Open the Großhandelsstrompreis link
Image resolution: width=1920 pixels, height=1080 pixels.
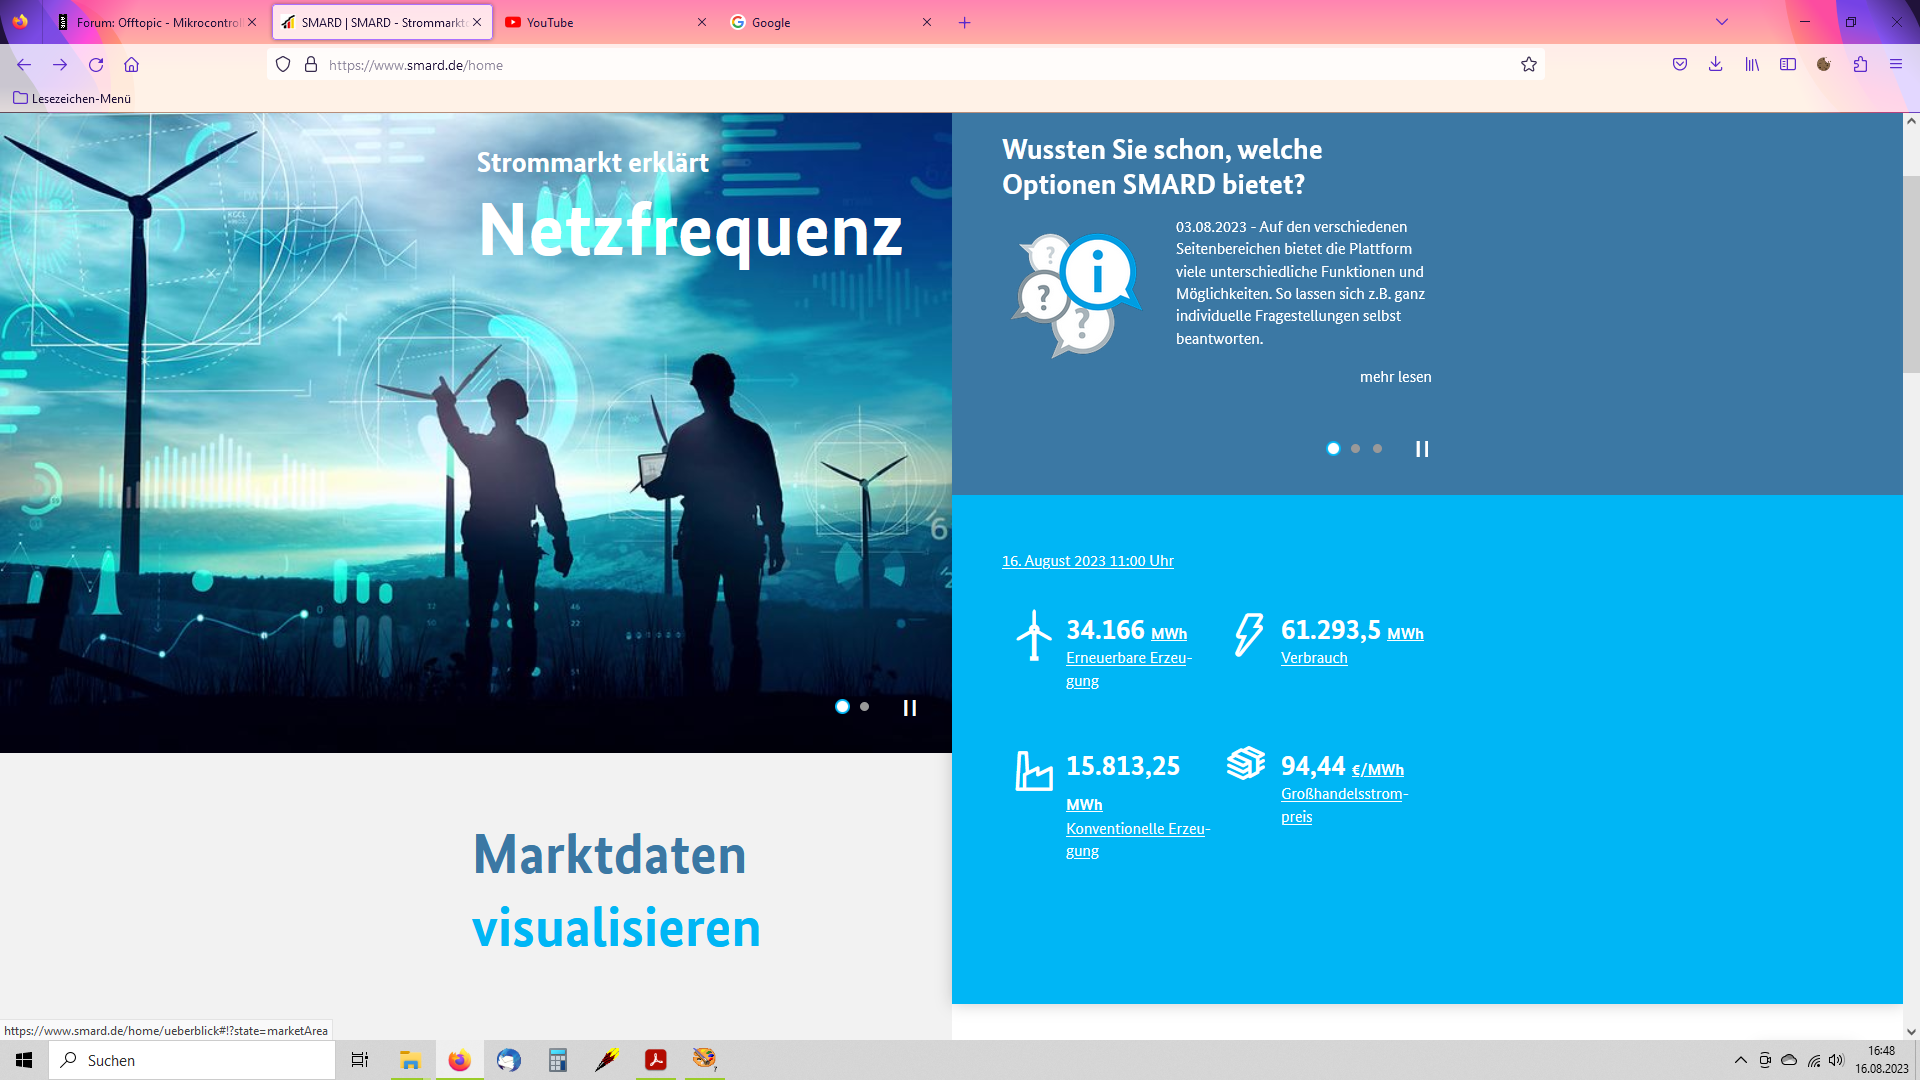pyautogui.click(x=1344, y=805)
